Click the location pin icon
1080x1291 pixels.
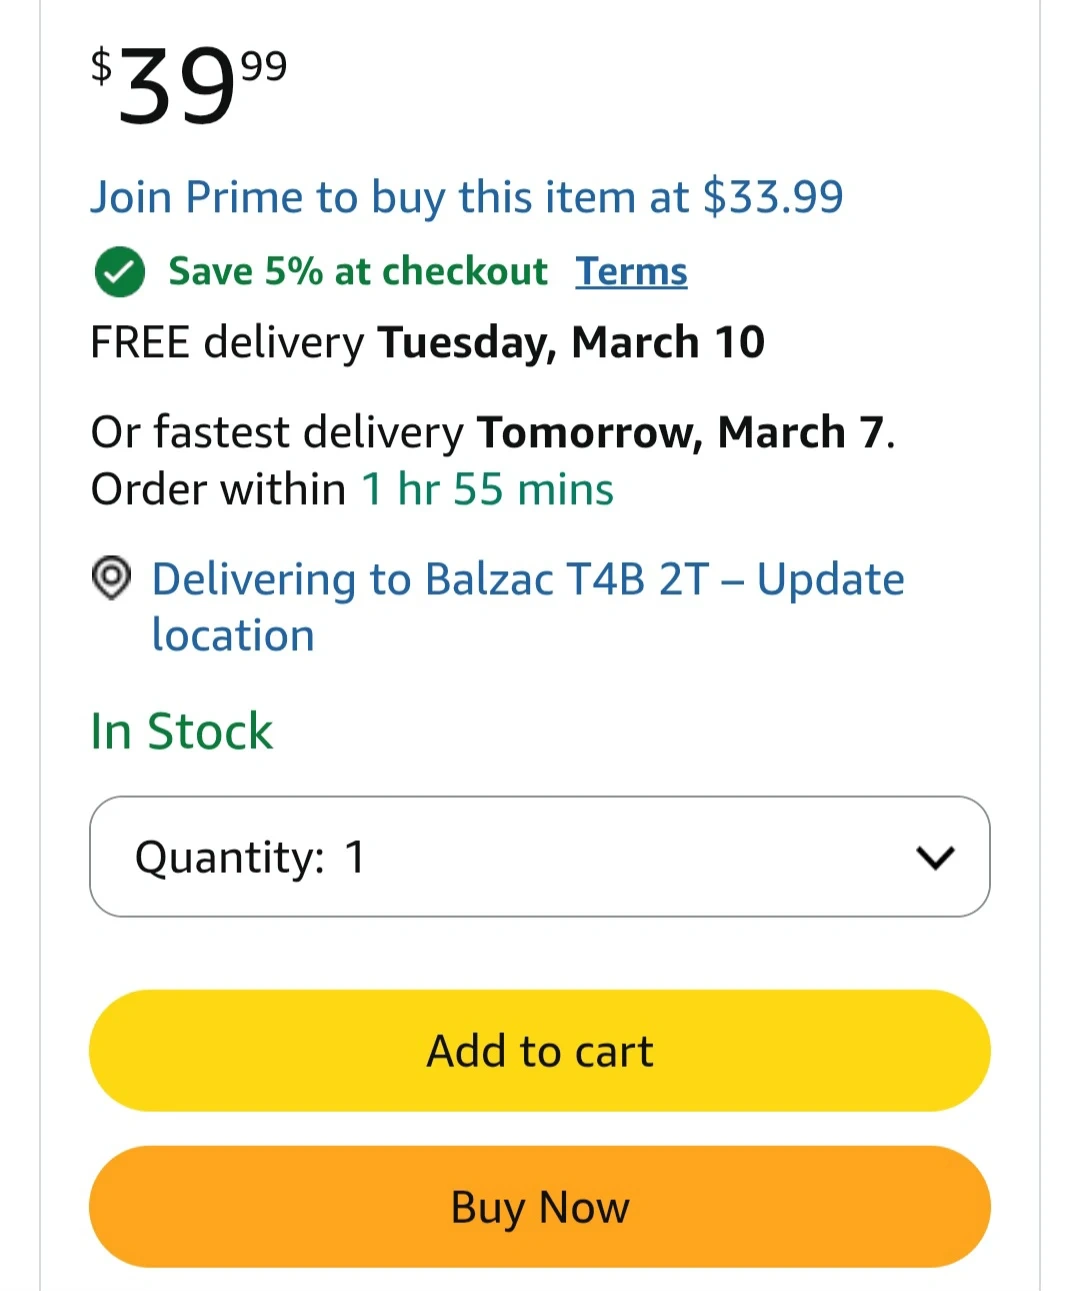tap(111, 578)
